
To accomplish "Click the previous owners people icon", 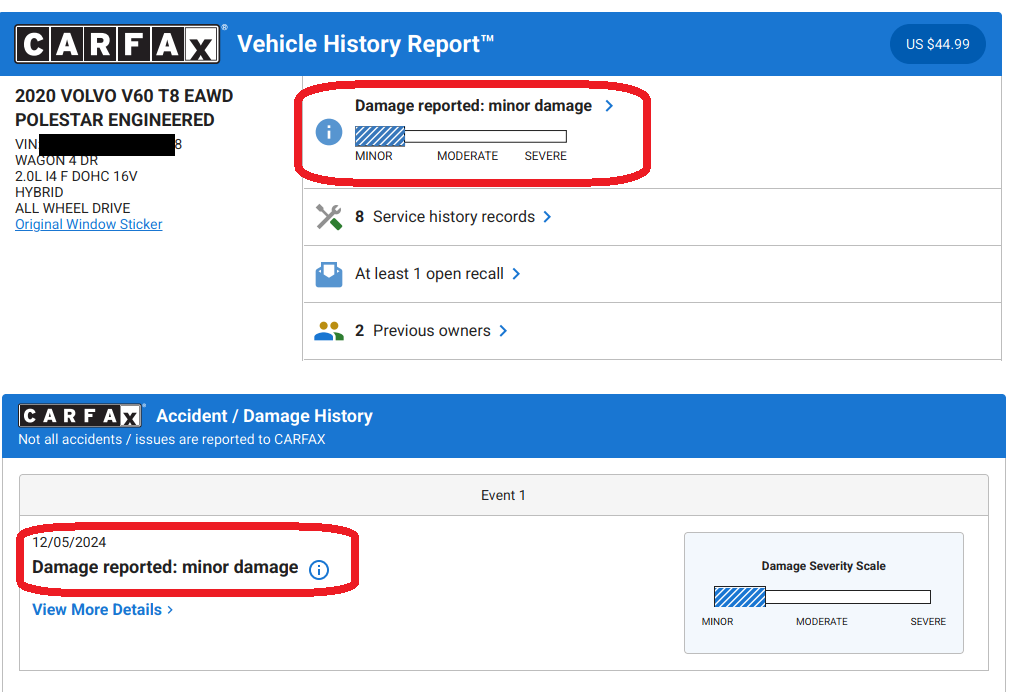I will [x=329, y=331].
